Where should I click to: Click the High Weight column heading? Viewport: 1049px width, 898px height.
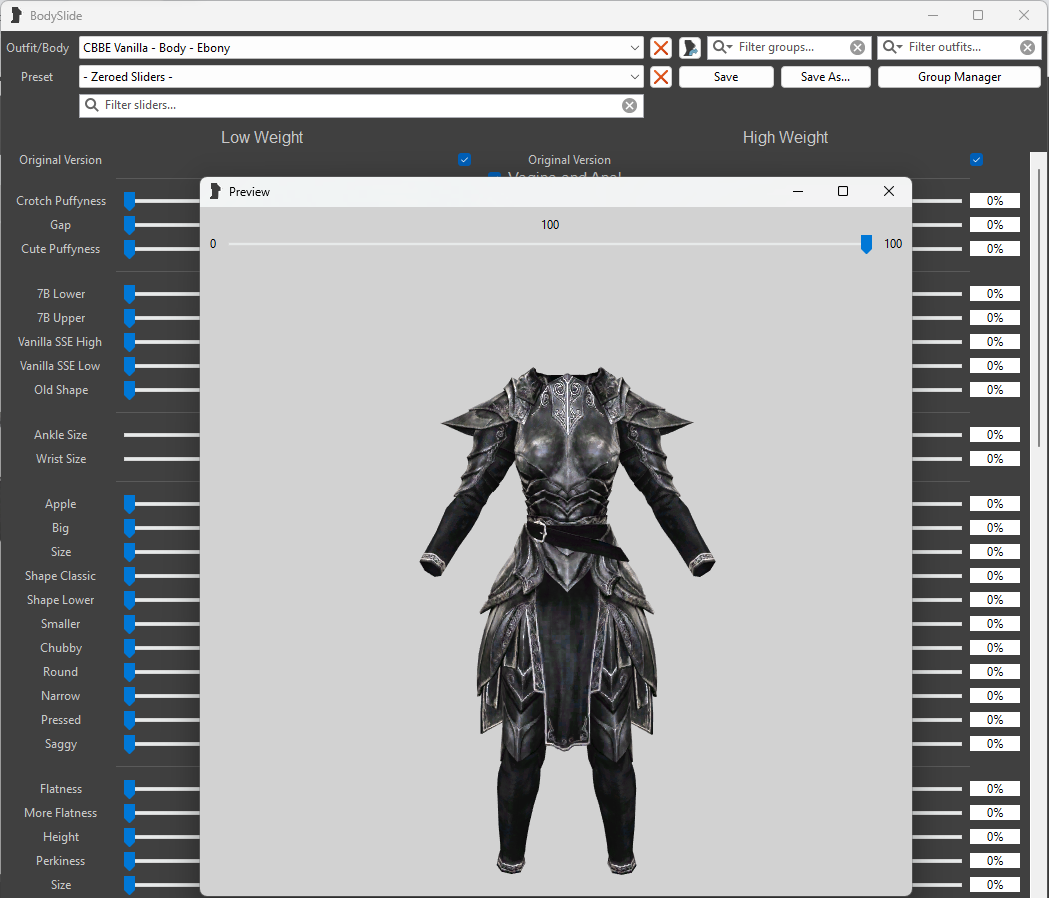point(785,137)
